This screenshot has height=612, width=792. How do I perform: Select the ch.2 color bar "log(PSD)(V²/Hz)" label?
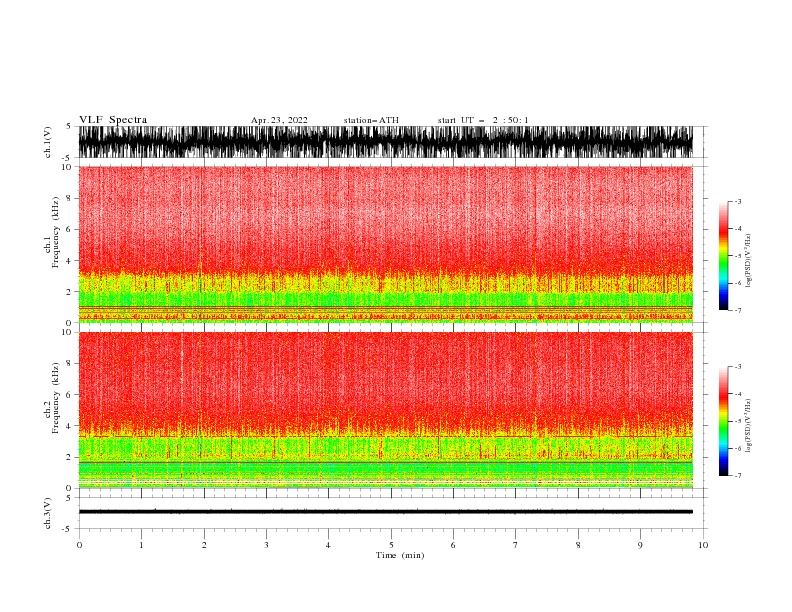point(748,426)
